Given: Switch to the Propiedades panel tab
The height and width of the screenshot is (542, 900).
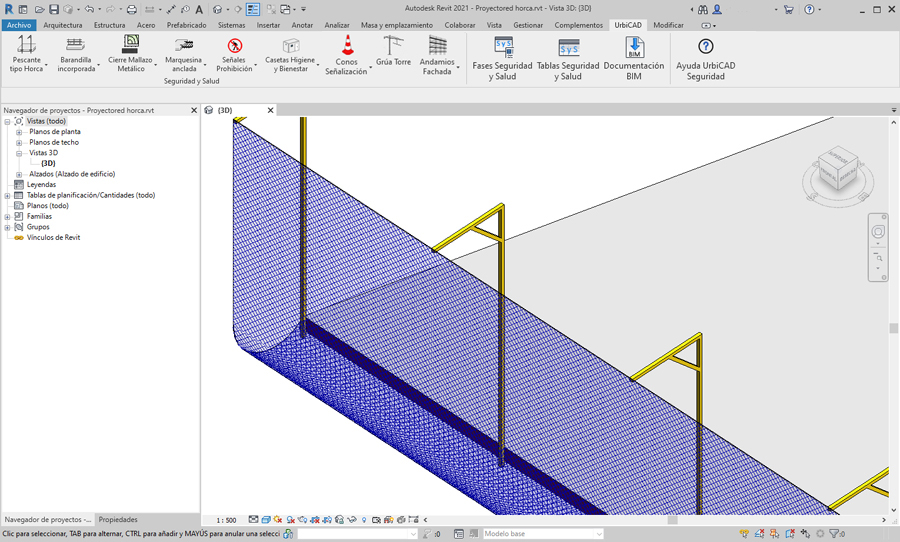Looking at the screenshot, I should pyautogui.click(x=118, y=520).
